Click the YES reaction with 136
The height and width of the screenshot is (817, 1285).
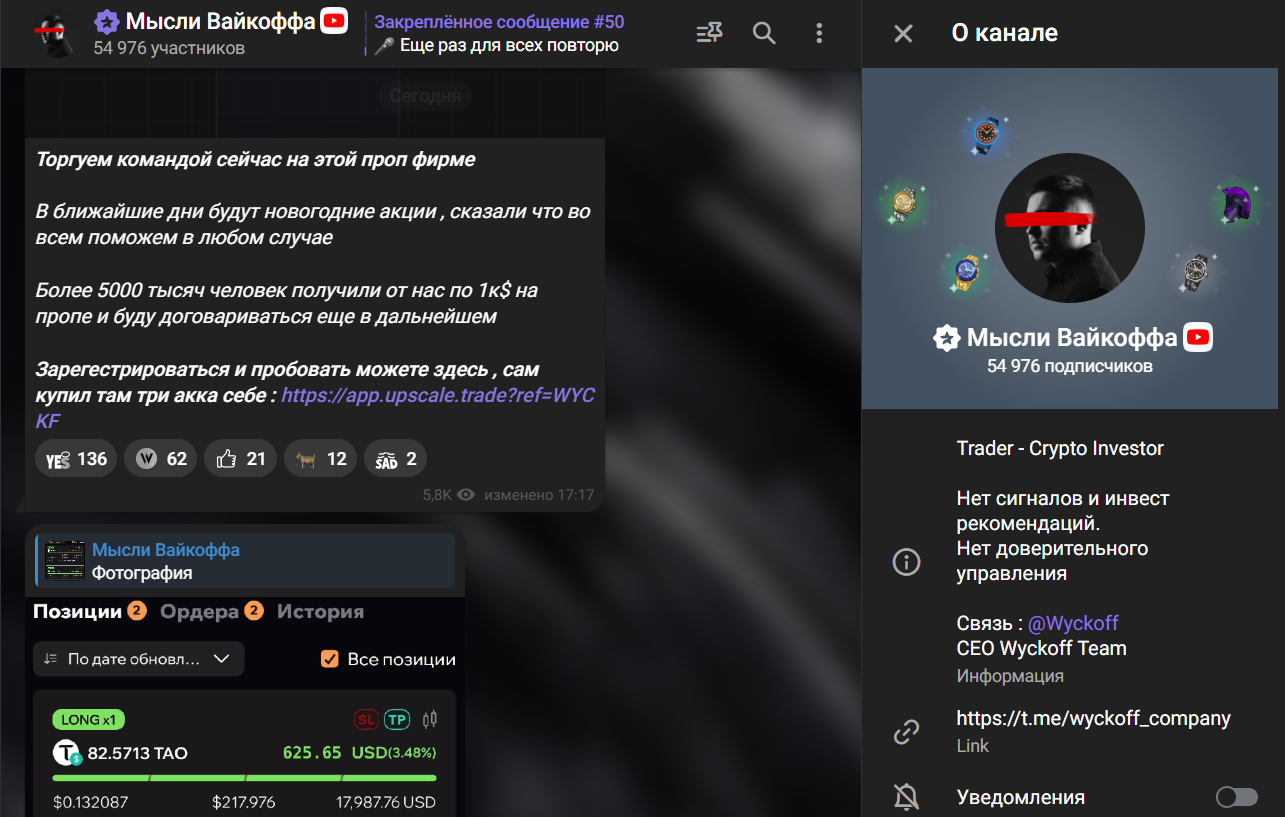(77, 459)
